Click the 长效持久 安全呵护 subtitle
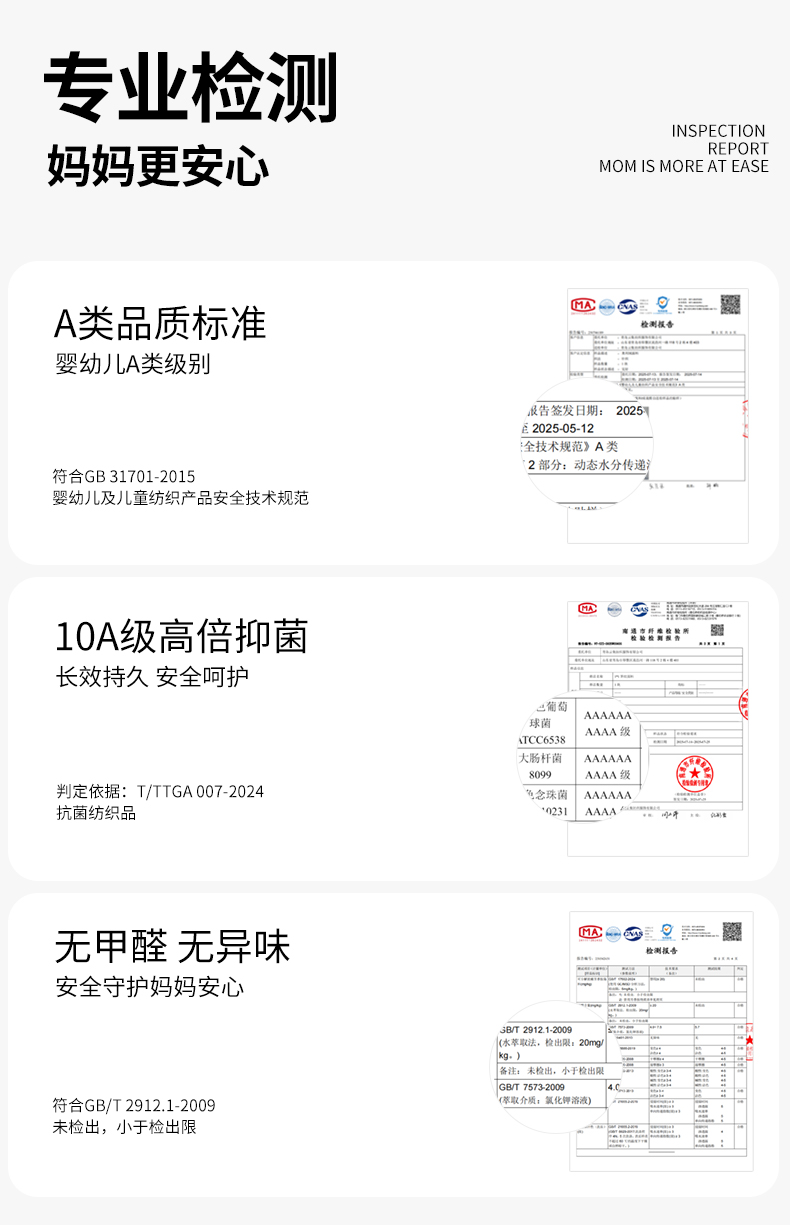The width and height of the screenshot is (790, 1225). click(152, 677)
